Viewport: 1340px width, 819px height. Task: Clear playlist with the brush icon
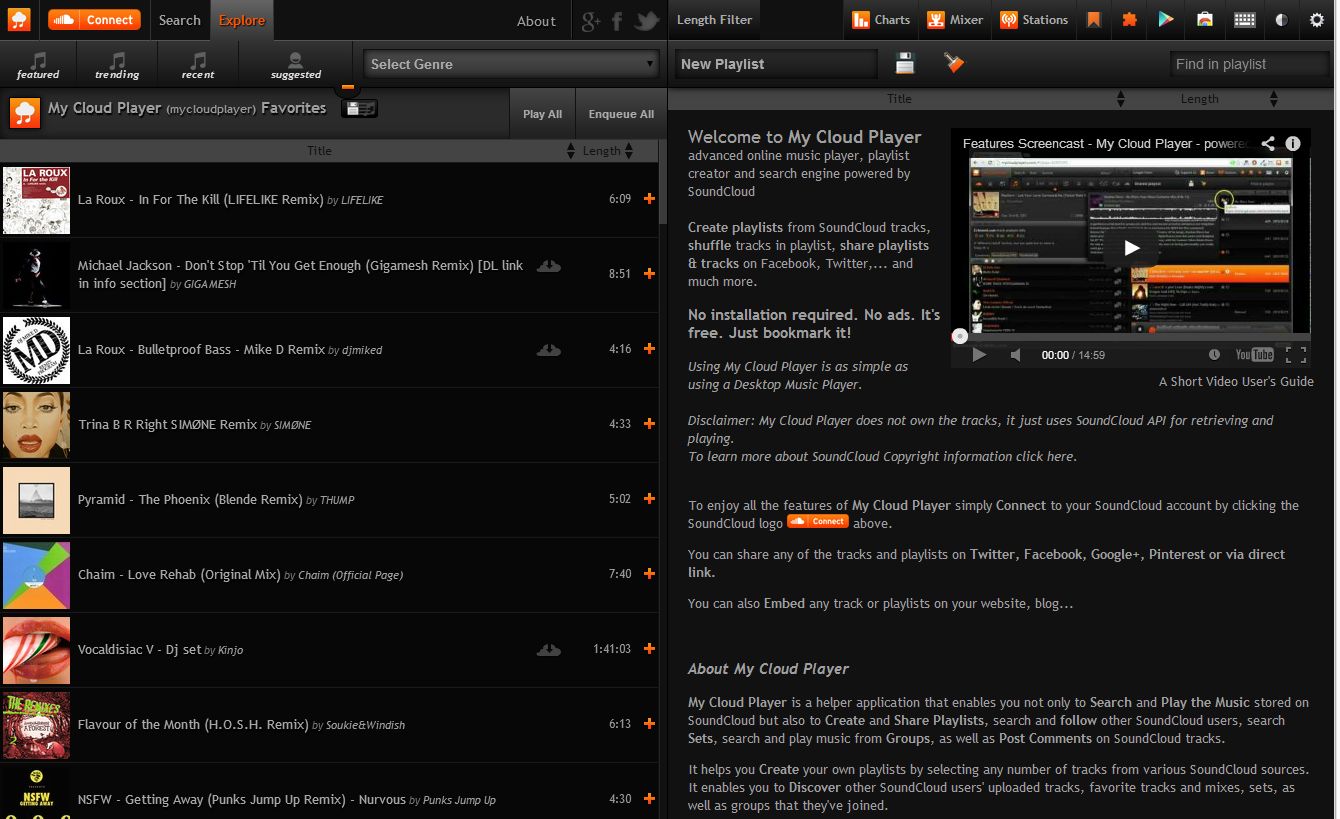click(954, 63)
